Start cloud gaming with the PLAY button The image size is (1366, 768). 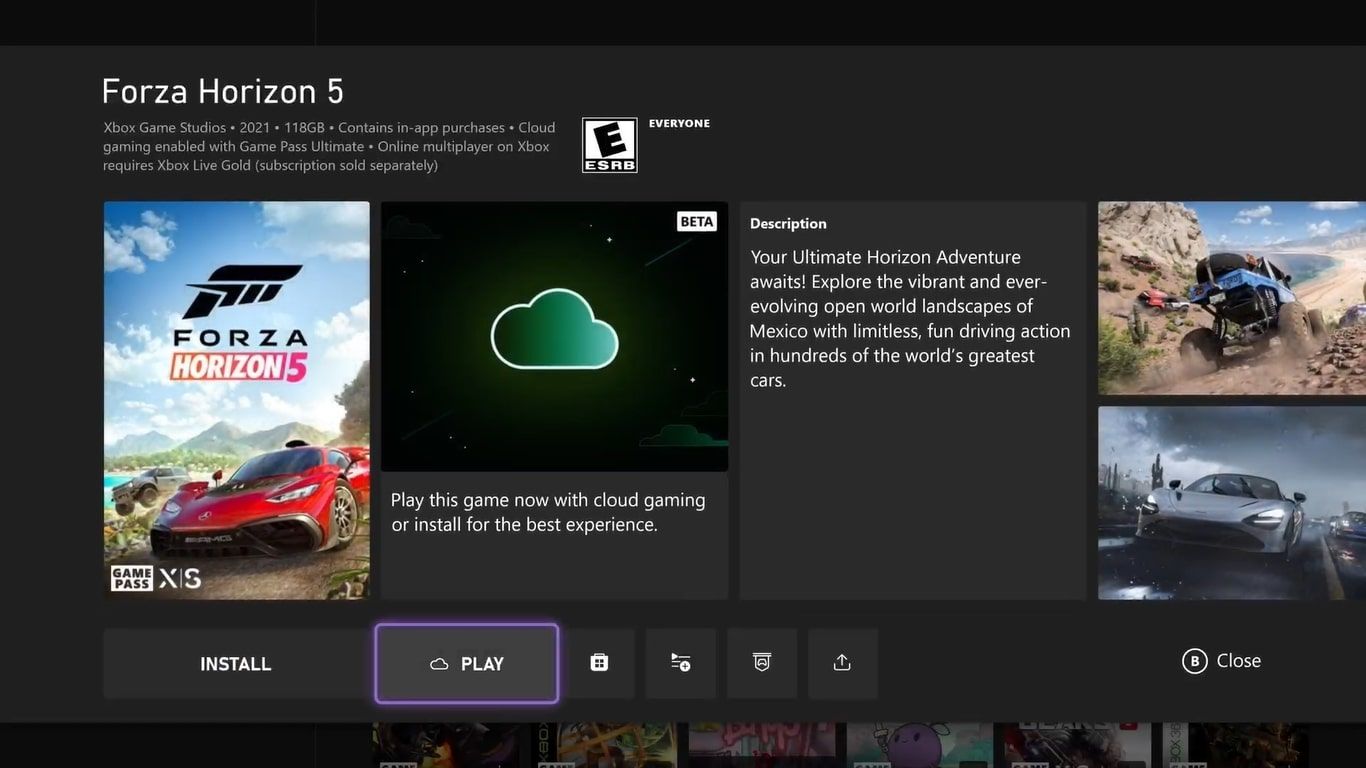pos(467,664)
